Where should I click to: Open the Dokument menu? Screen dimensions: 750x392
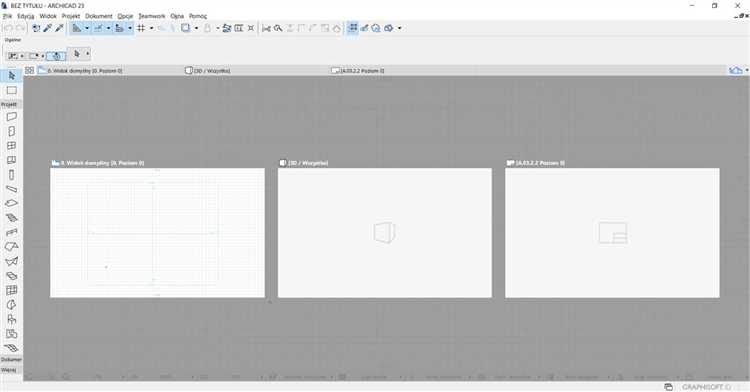coord(99,16)
